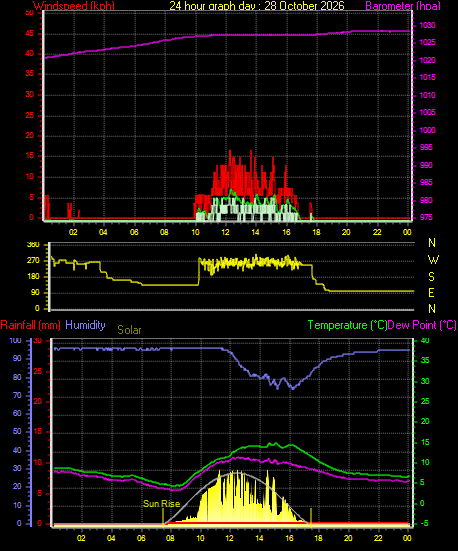Click the 'S' compass direction label
The height and width of the screenshot is (551, 458).
pyautogui.click(x=431, y=277)
